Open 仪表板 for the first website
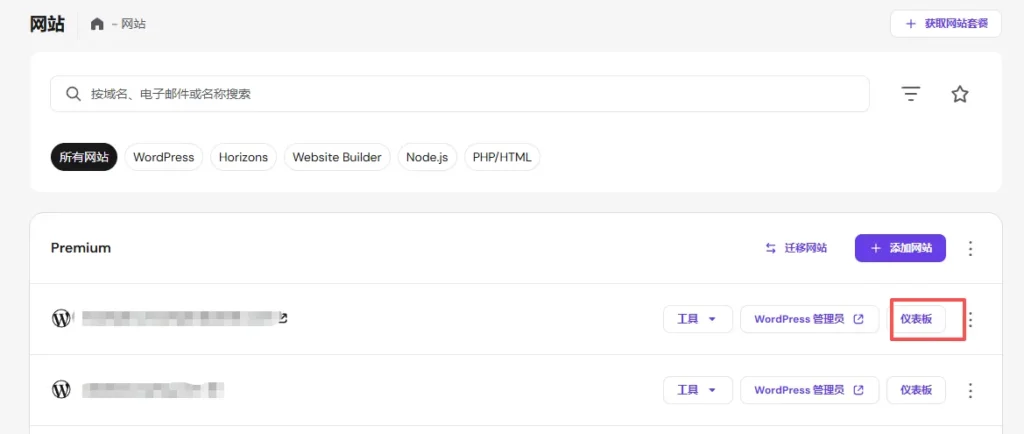Screen dimensions: 1024x434 tap(916, 320)
